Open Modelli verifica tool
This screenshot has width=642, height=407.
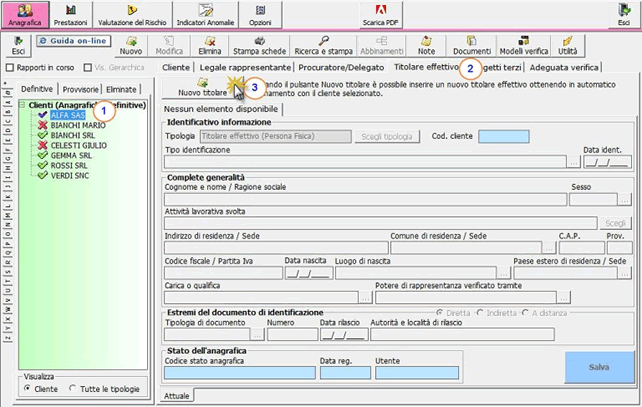pyautogui.click(x=524, y=45)
